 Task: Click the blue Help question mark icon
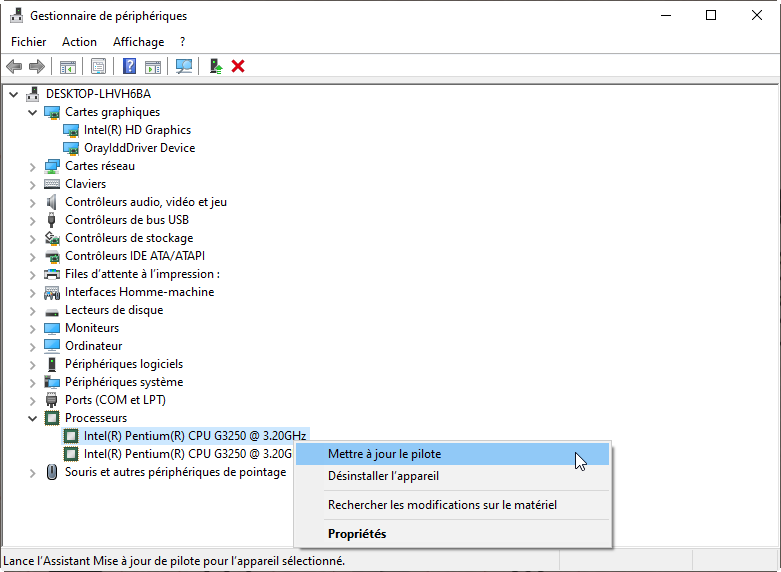130,66
